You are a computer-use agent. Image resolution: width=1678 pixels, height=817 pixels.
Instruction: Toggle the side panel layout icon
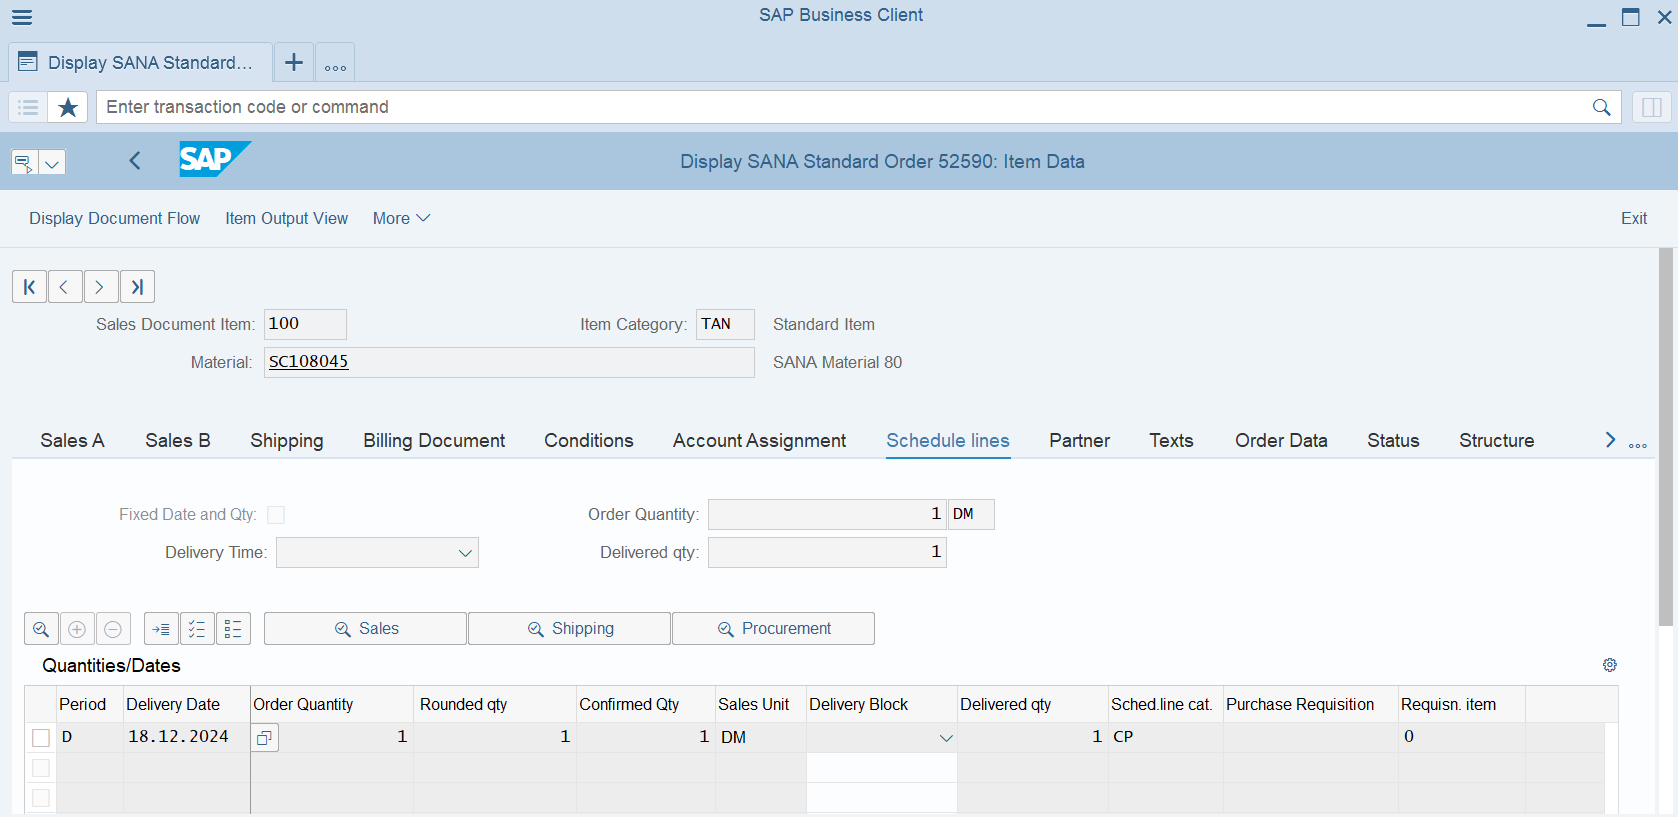pyautogui.click(x=1652, y=107)
